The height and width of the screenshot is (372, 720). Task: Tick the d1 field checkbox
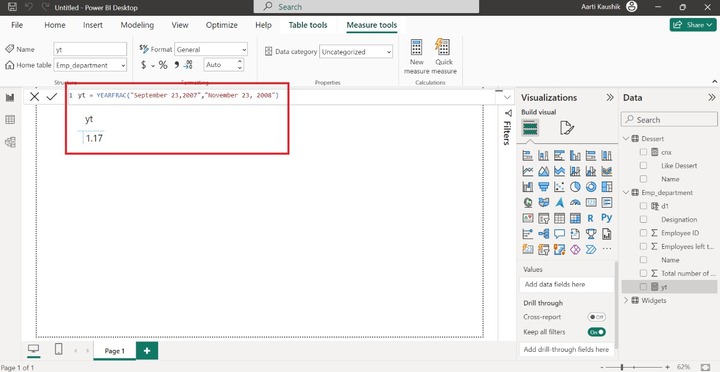[x=643, y=206]
